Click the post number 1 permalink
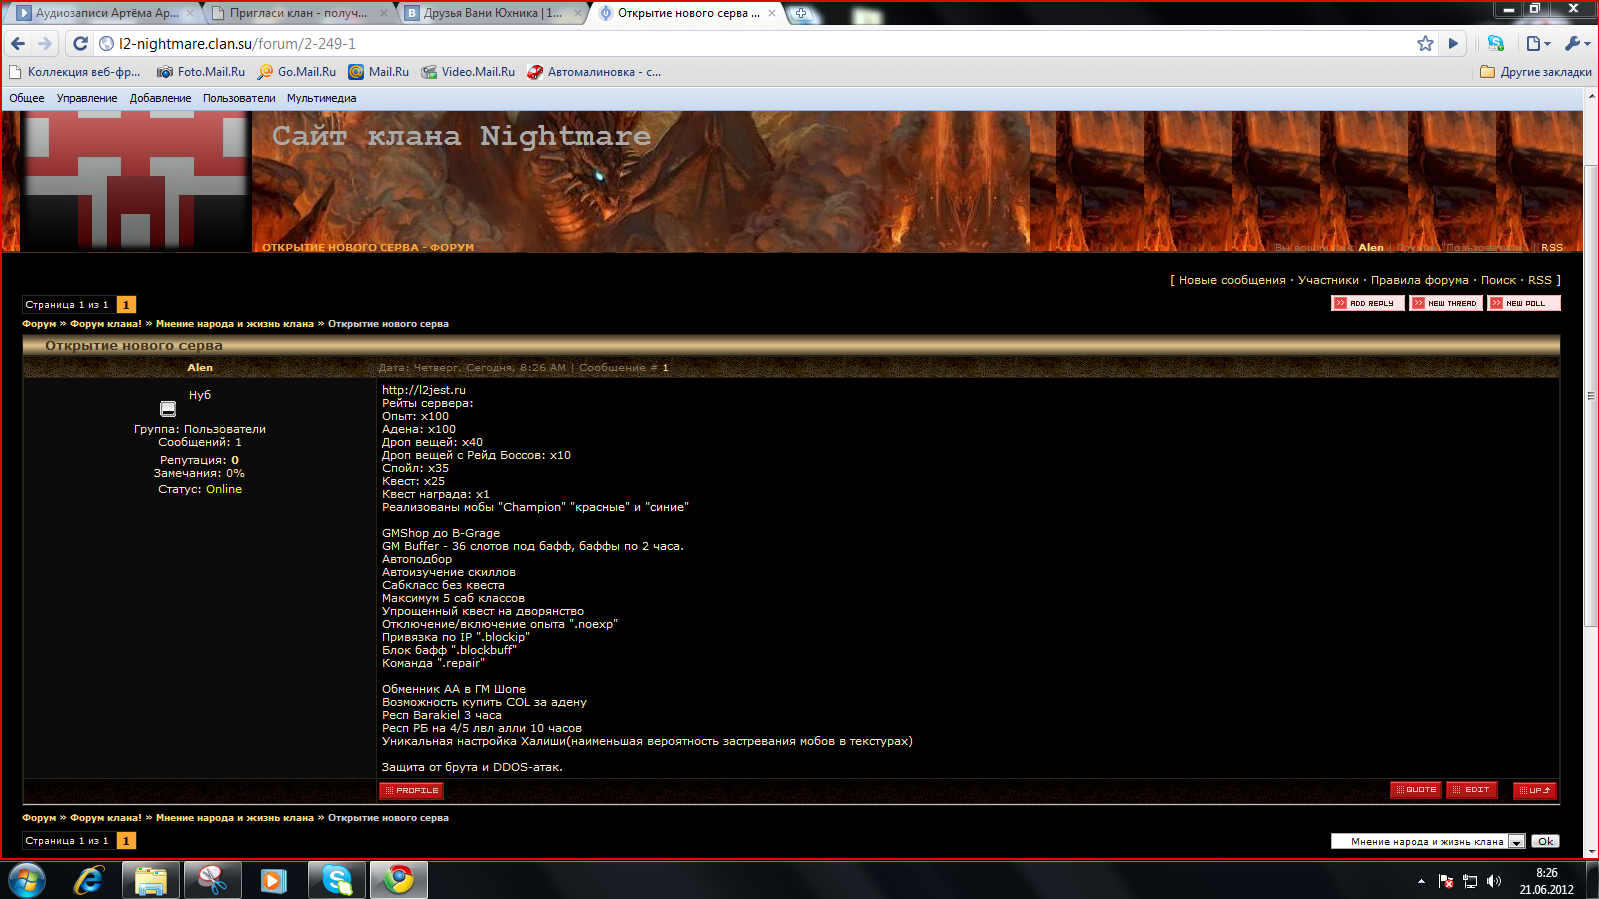The image size is (1599, 899). pyautogui.click(x=665, y=368)
